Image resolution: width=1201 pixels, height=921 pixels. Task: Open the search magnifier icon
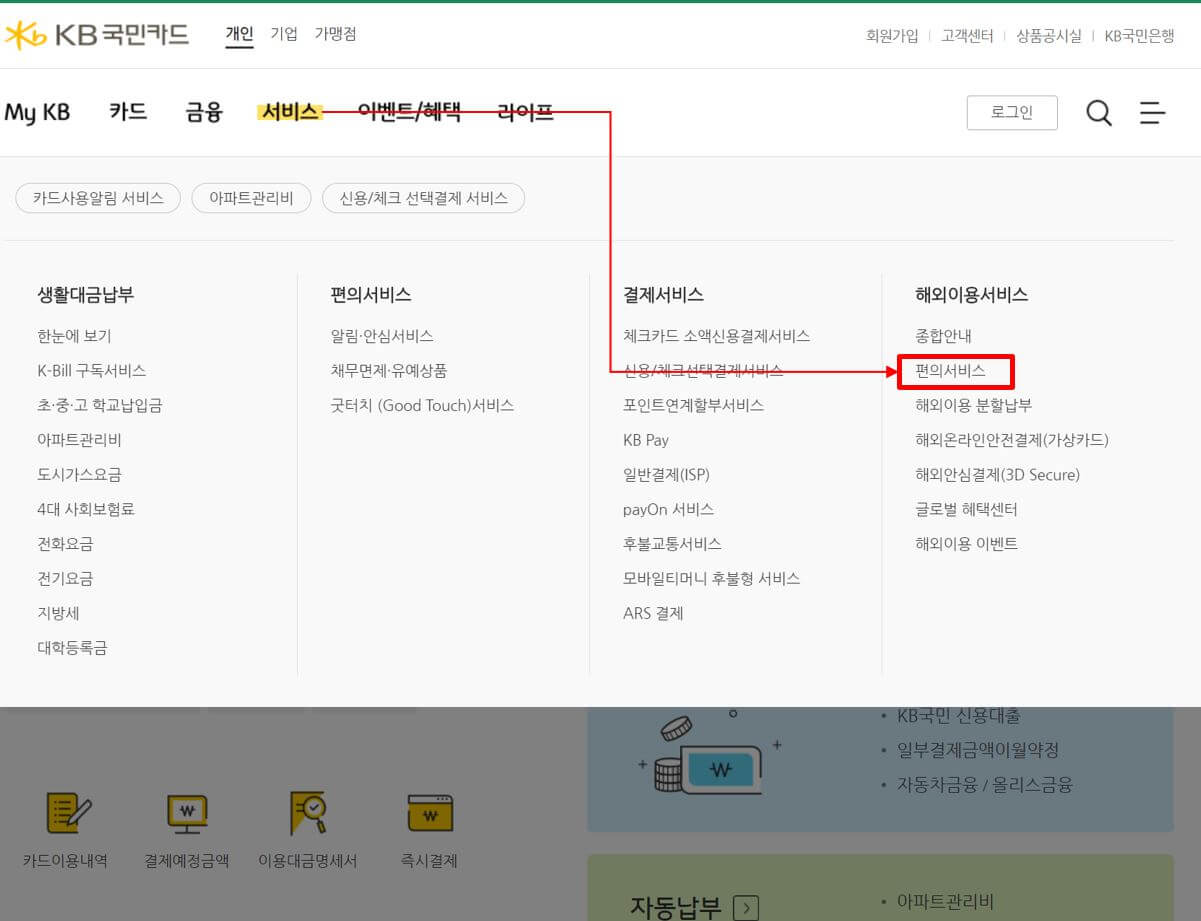[x=1098, y=113]
